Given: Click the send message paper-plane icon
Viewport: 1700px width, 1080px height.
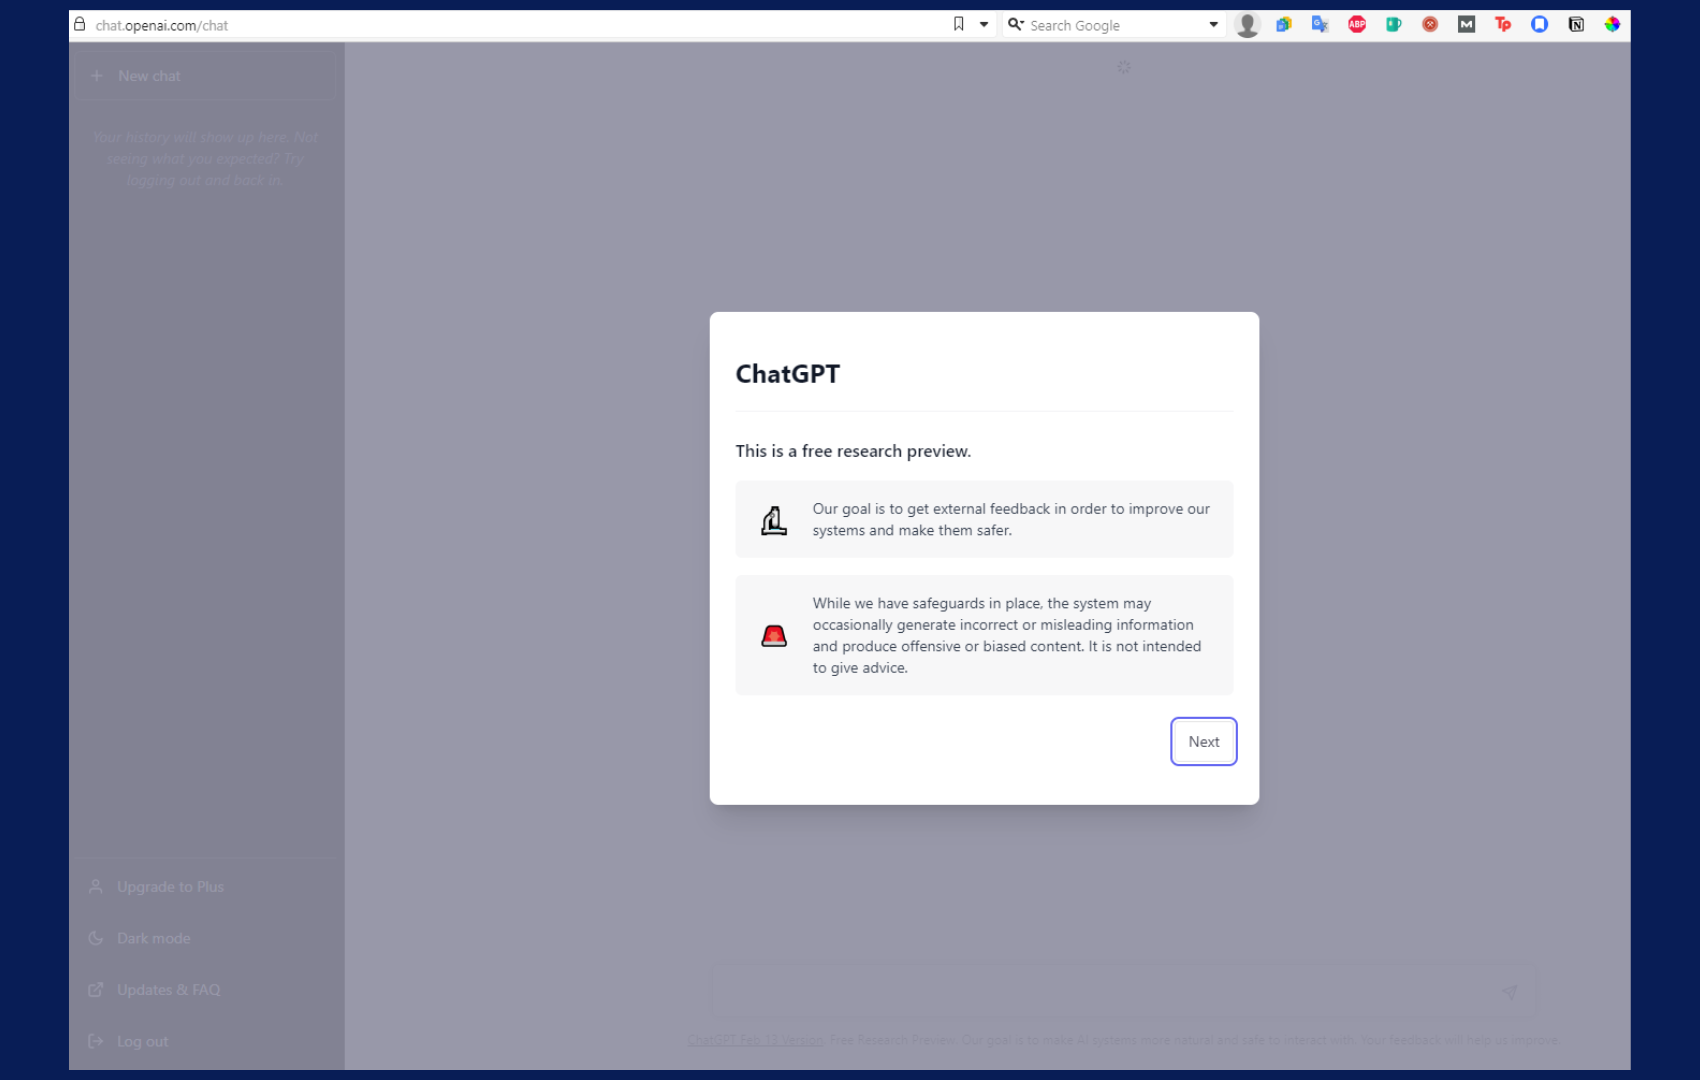Looking at the screenshot, I should click(x=1509, y=992).
